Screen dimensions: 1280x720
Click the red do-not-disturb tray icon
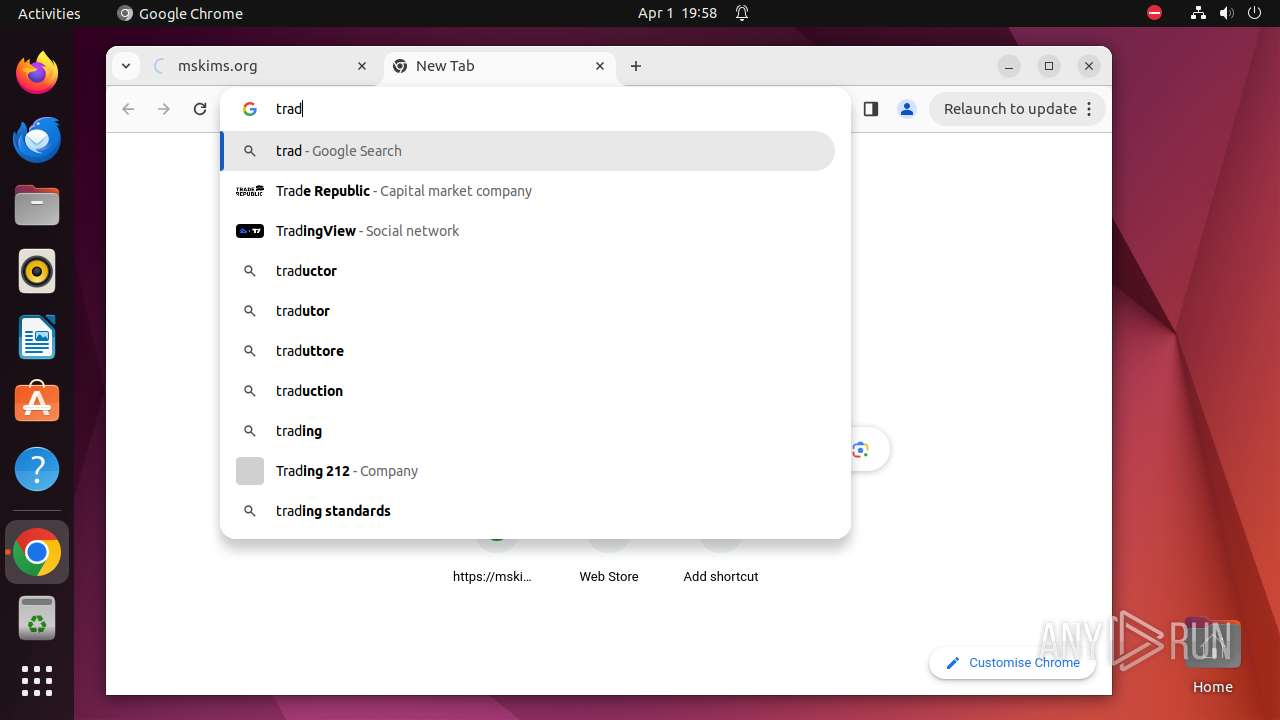[x=1155, y=13]
